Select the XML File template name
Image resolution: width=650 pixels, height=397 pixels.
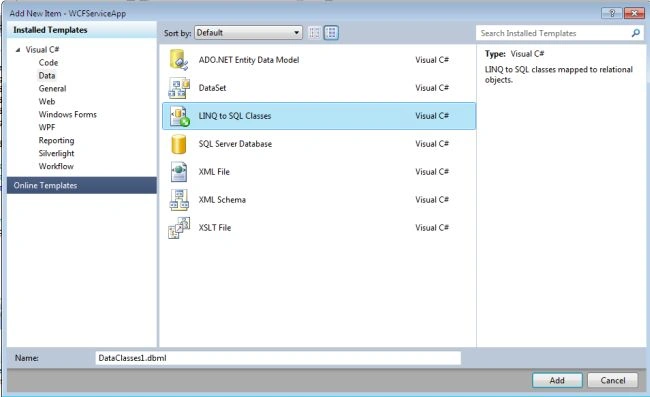214,172
